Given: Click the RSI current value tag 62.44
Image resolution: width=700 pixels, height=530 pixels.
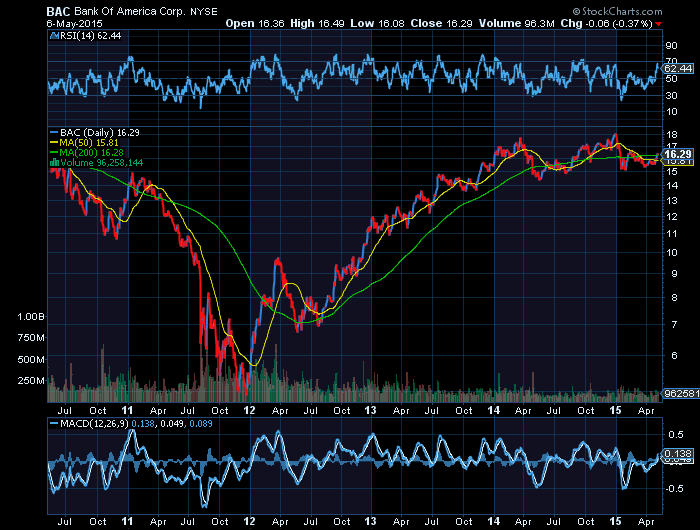Looking at the screenshot, I should (x=678, y=68).
